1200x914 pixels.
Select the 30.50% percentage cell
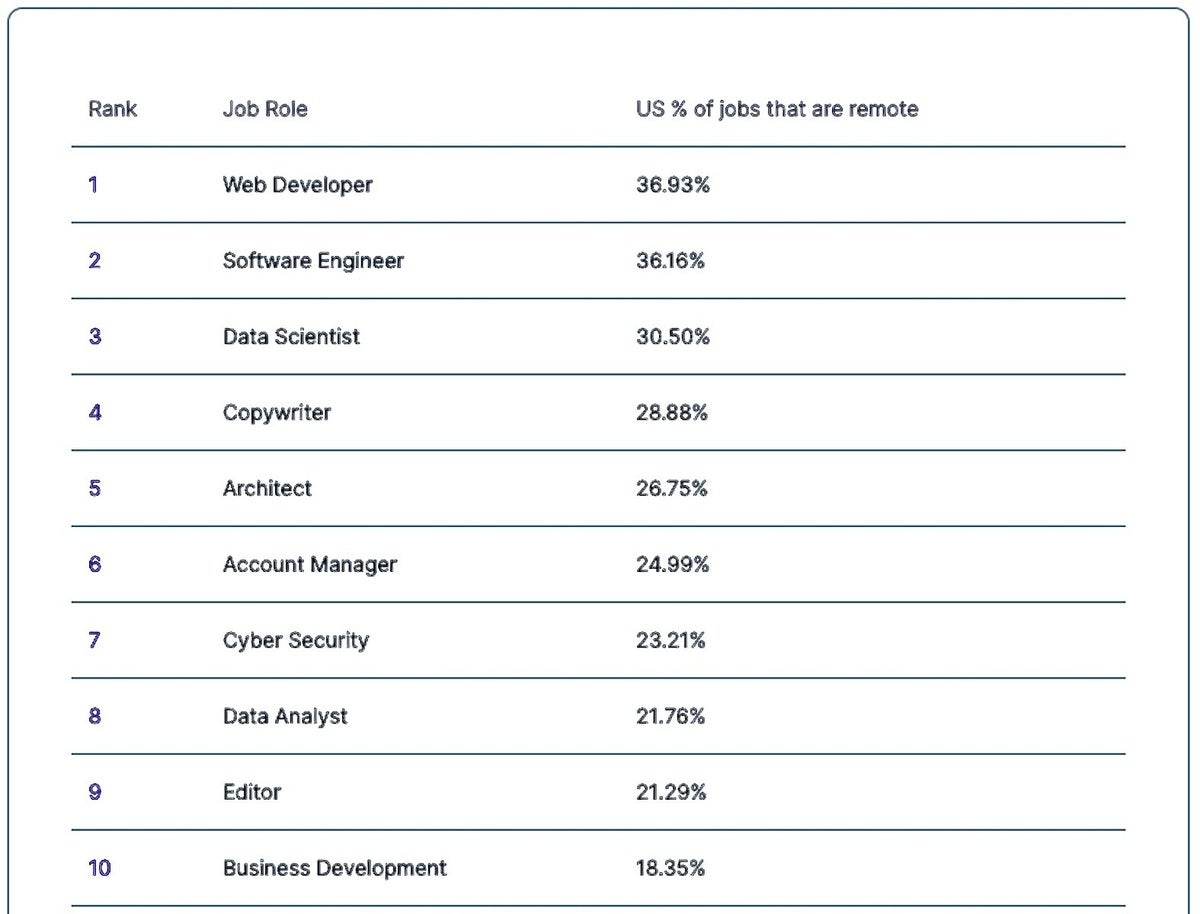tap(672, 337)
